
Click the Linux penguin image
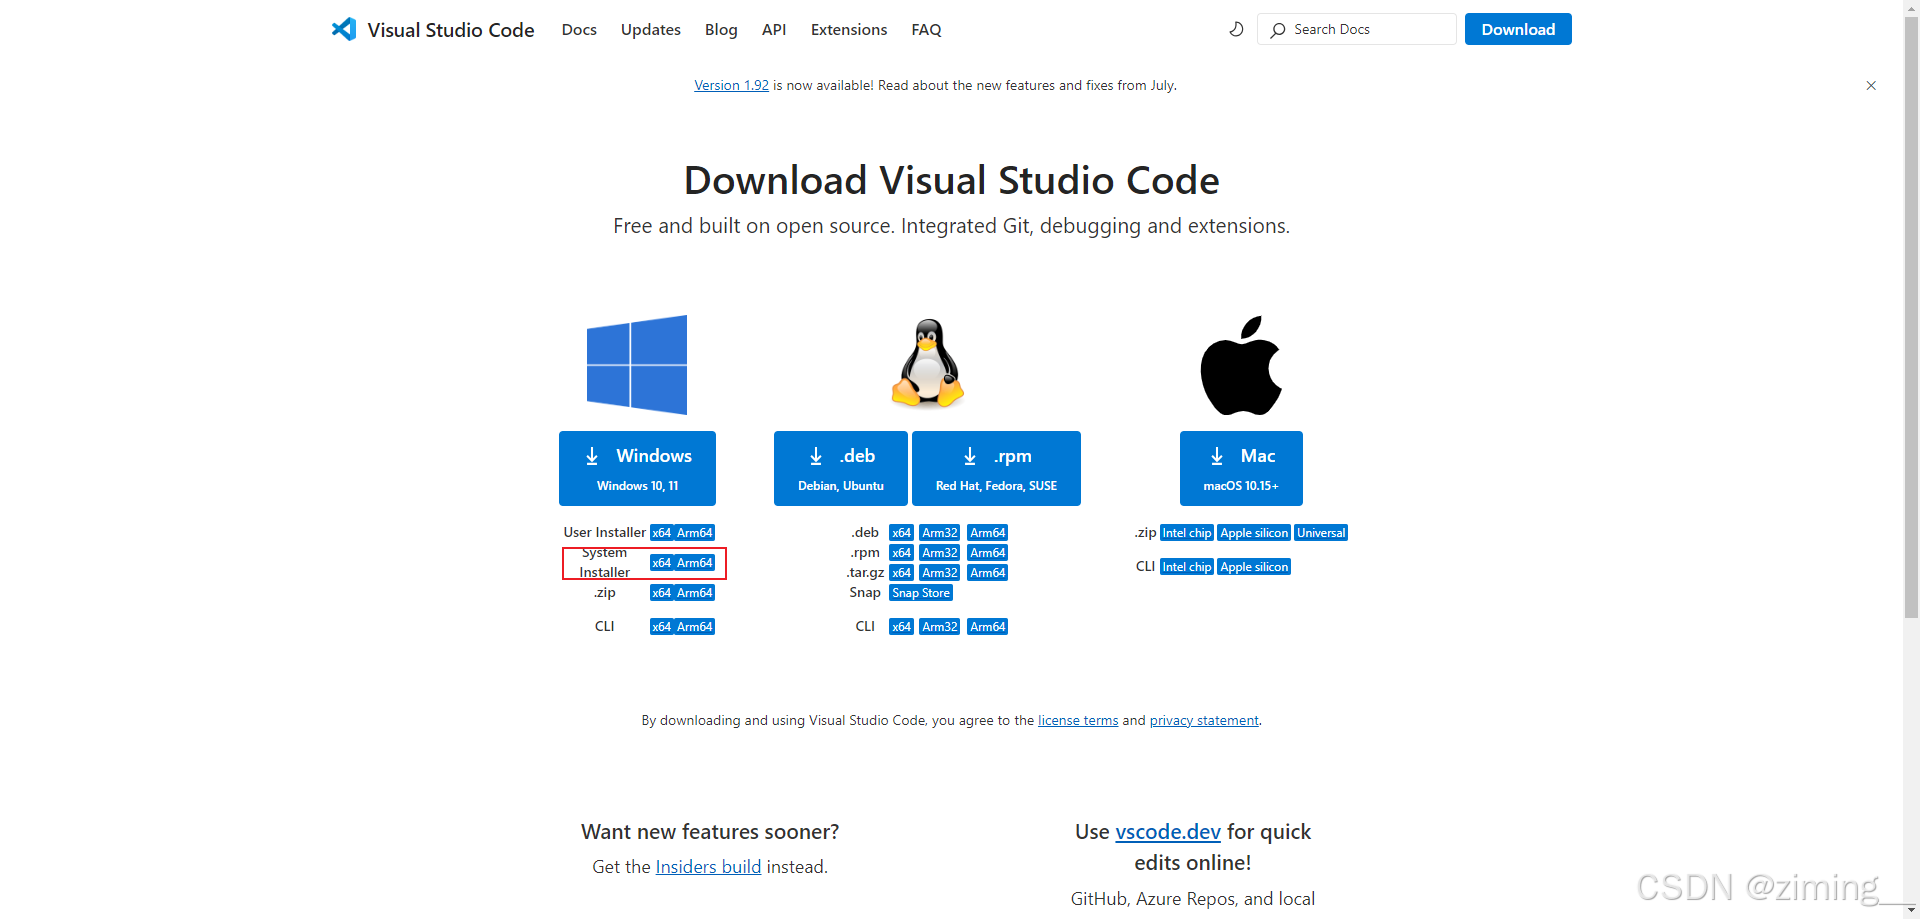(x=926, y=363)
